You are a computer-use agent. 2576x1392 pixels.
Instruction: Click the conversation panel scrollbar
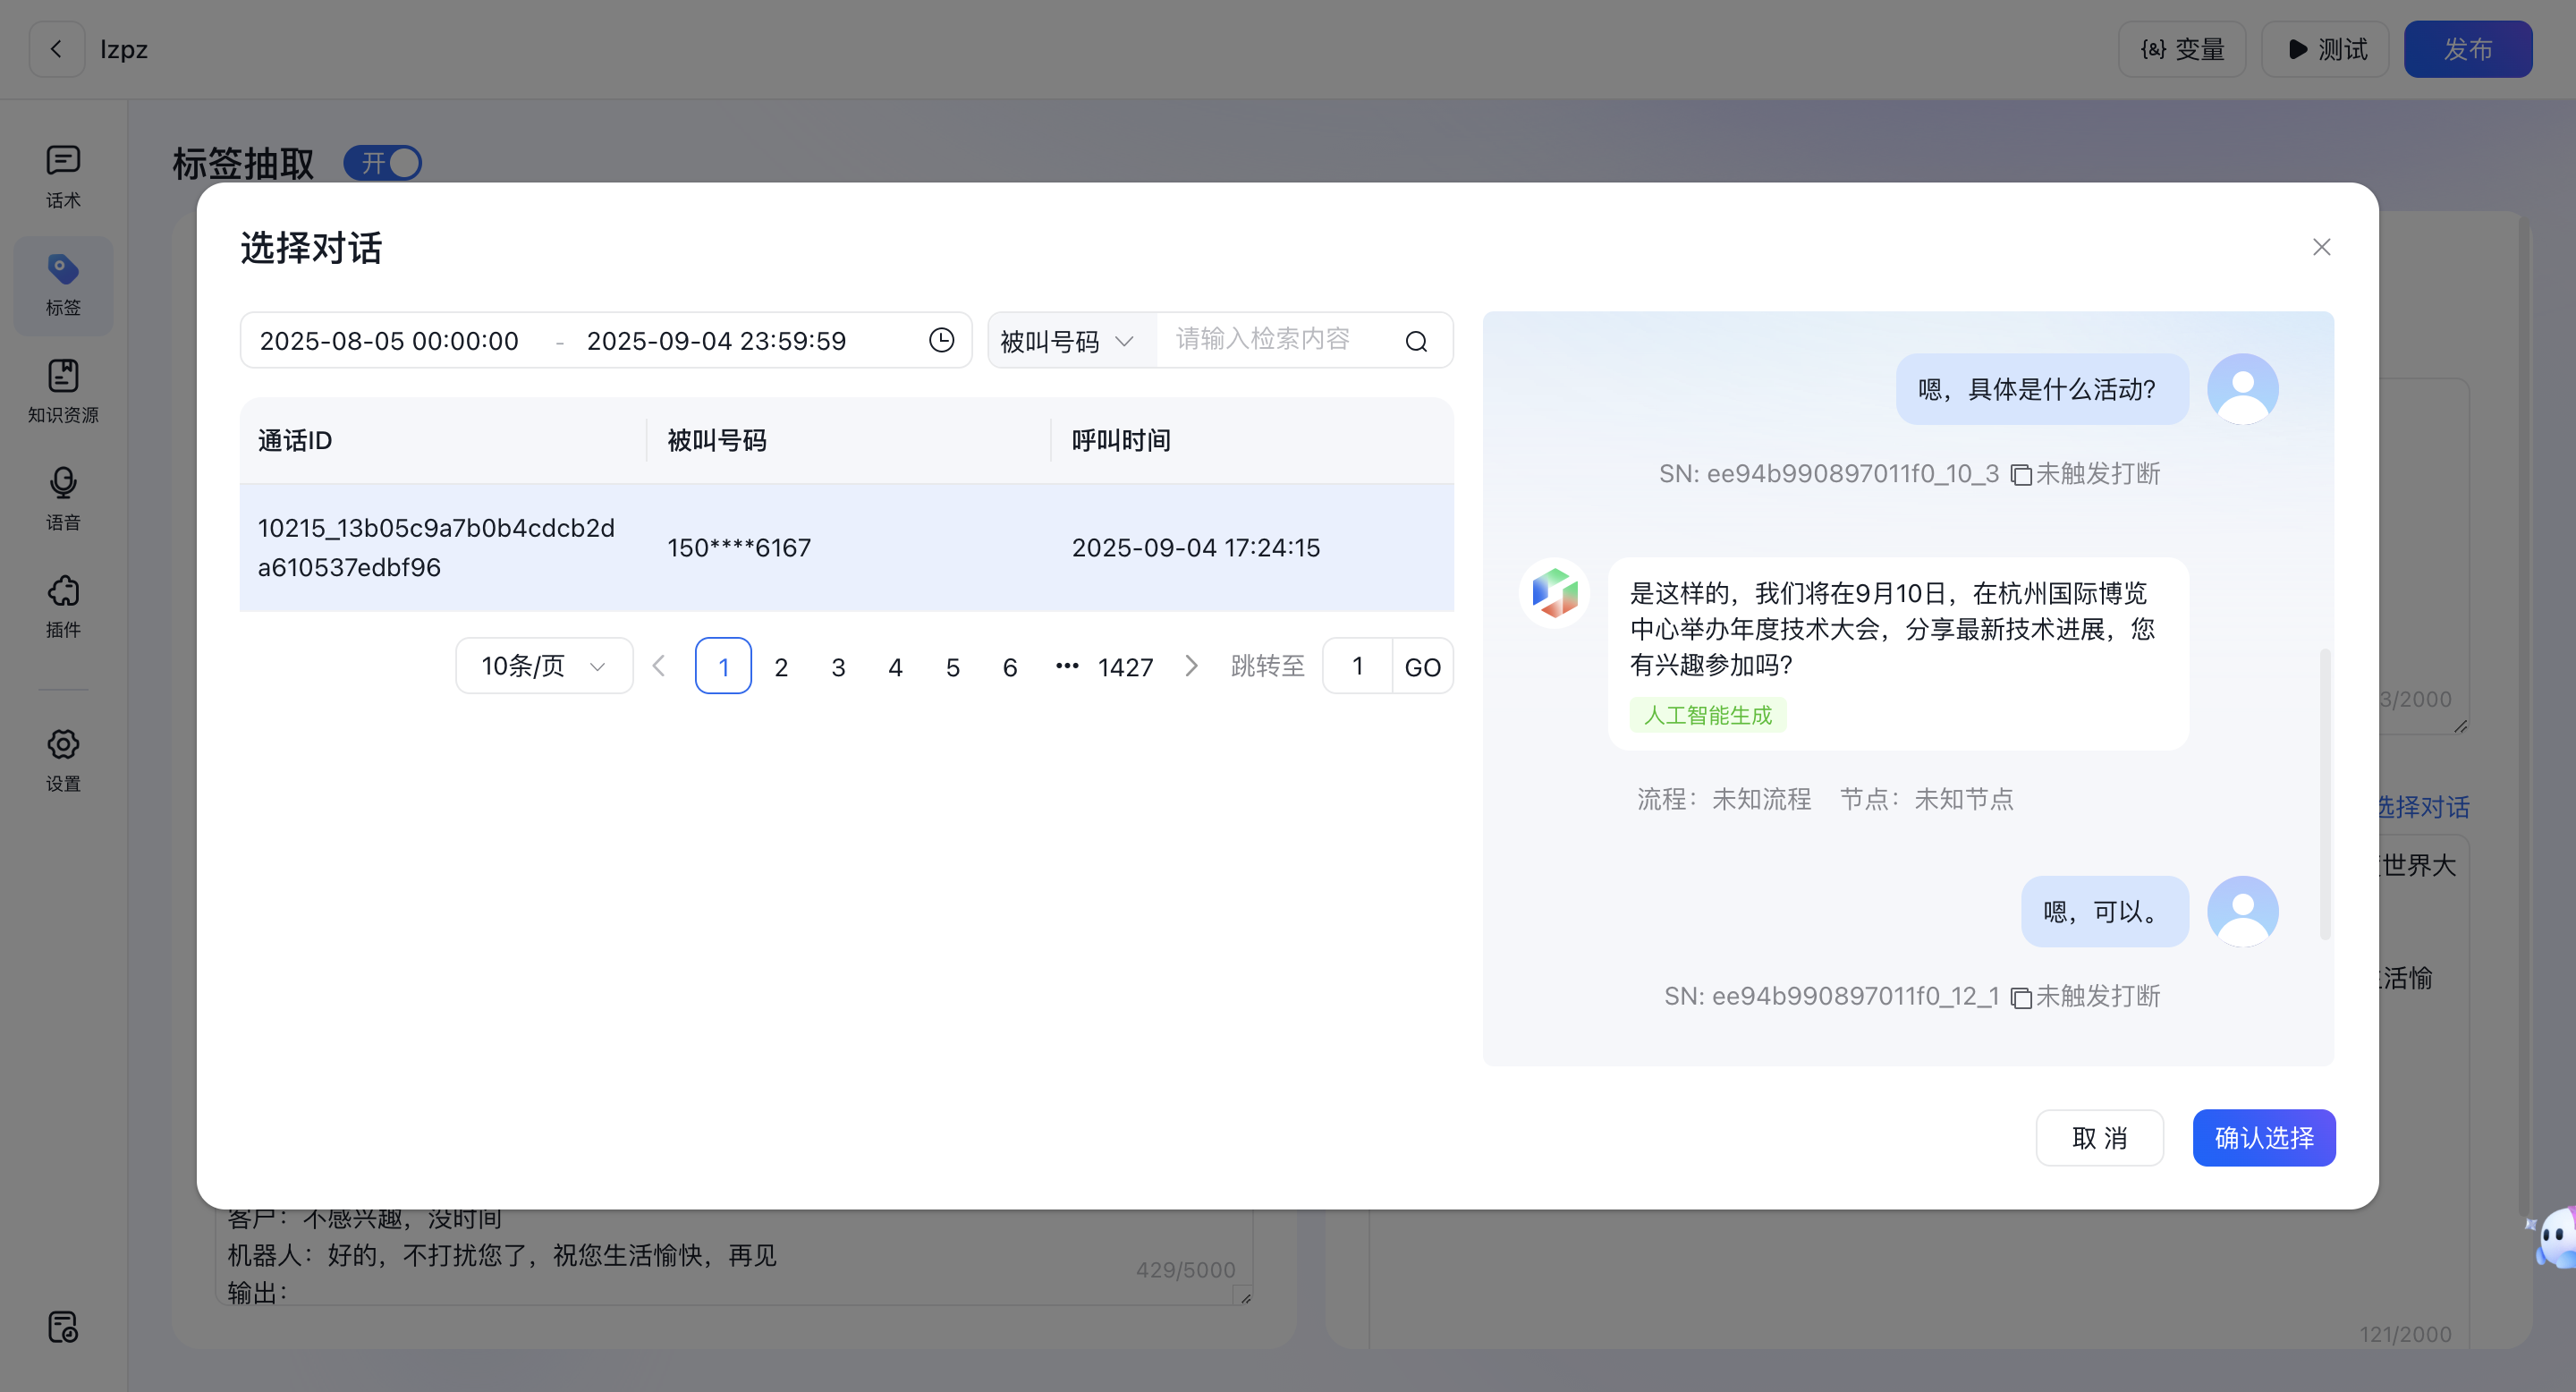tap(2324, 794)
